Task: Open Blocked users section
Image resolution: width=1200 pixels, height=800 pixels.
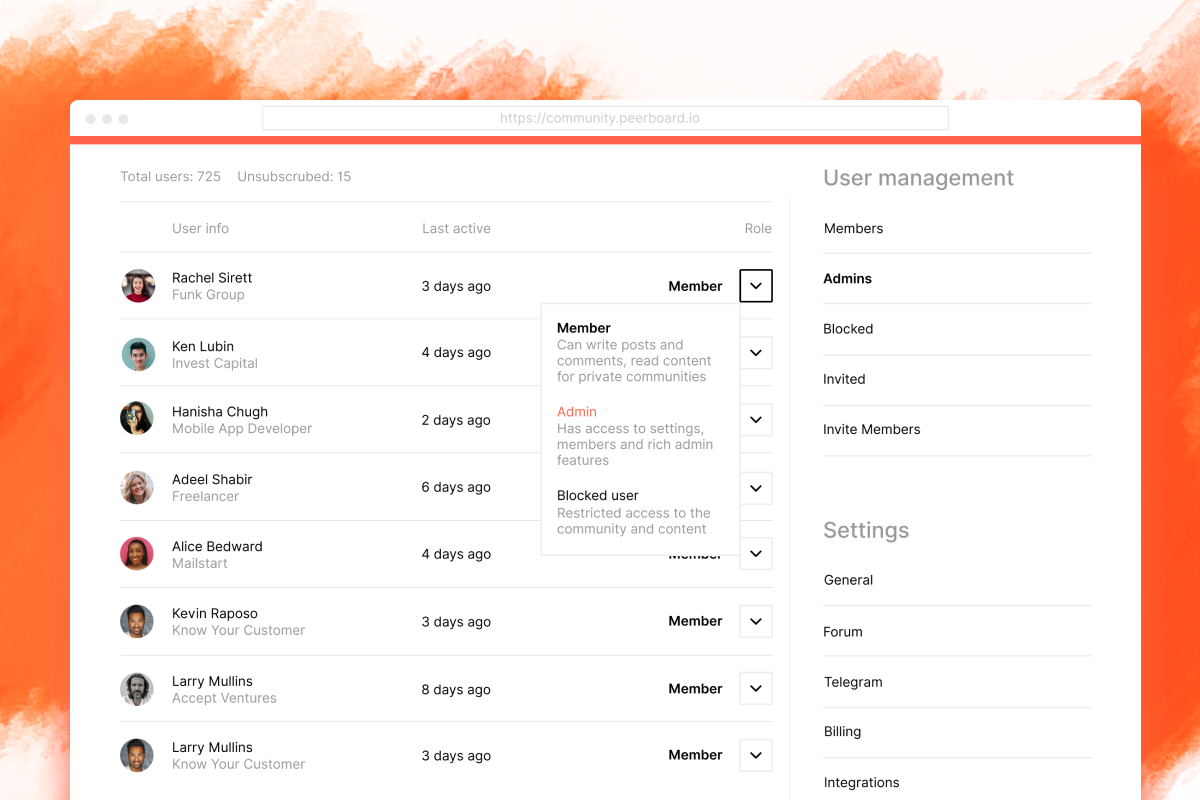Action: (848, 329)
